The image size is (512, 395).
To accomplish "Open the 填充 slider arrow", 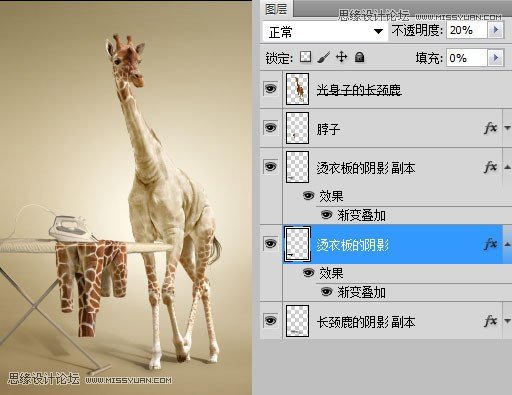I will point(496,58).
